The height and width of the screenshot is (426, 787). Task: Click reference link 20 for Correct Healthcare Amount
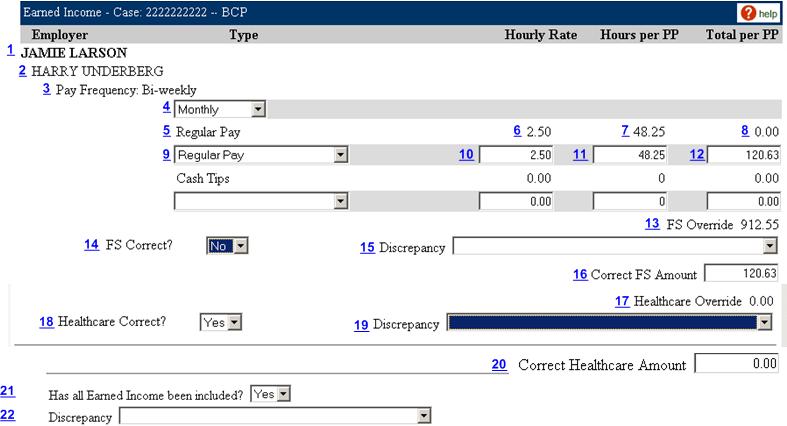coord(499,364)
